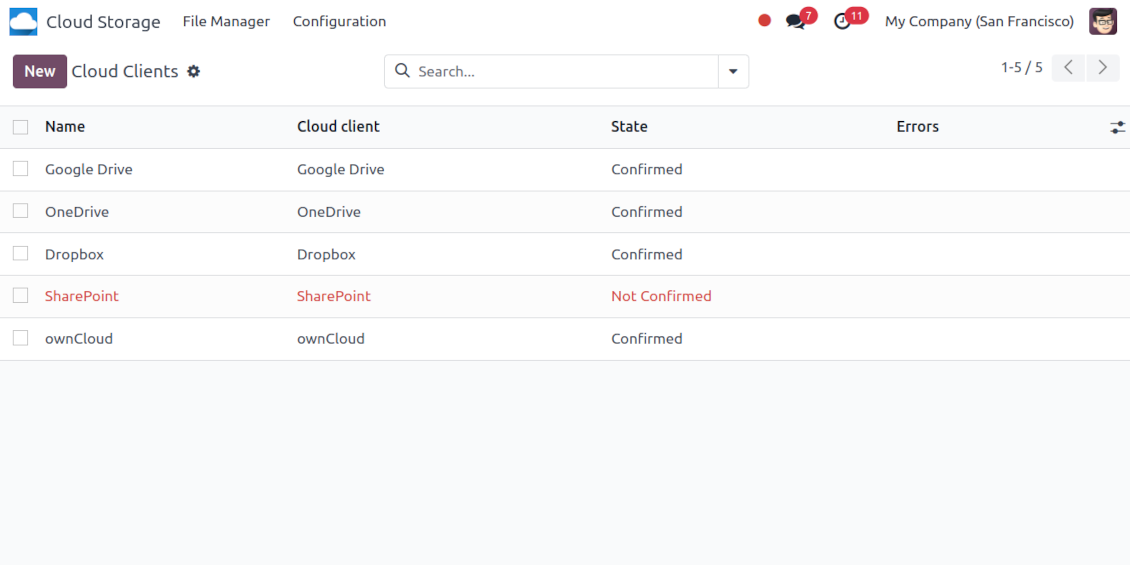
Task: Open the red SharePoint record name
Action: (81, 296)
